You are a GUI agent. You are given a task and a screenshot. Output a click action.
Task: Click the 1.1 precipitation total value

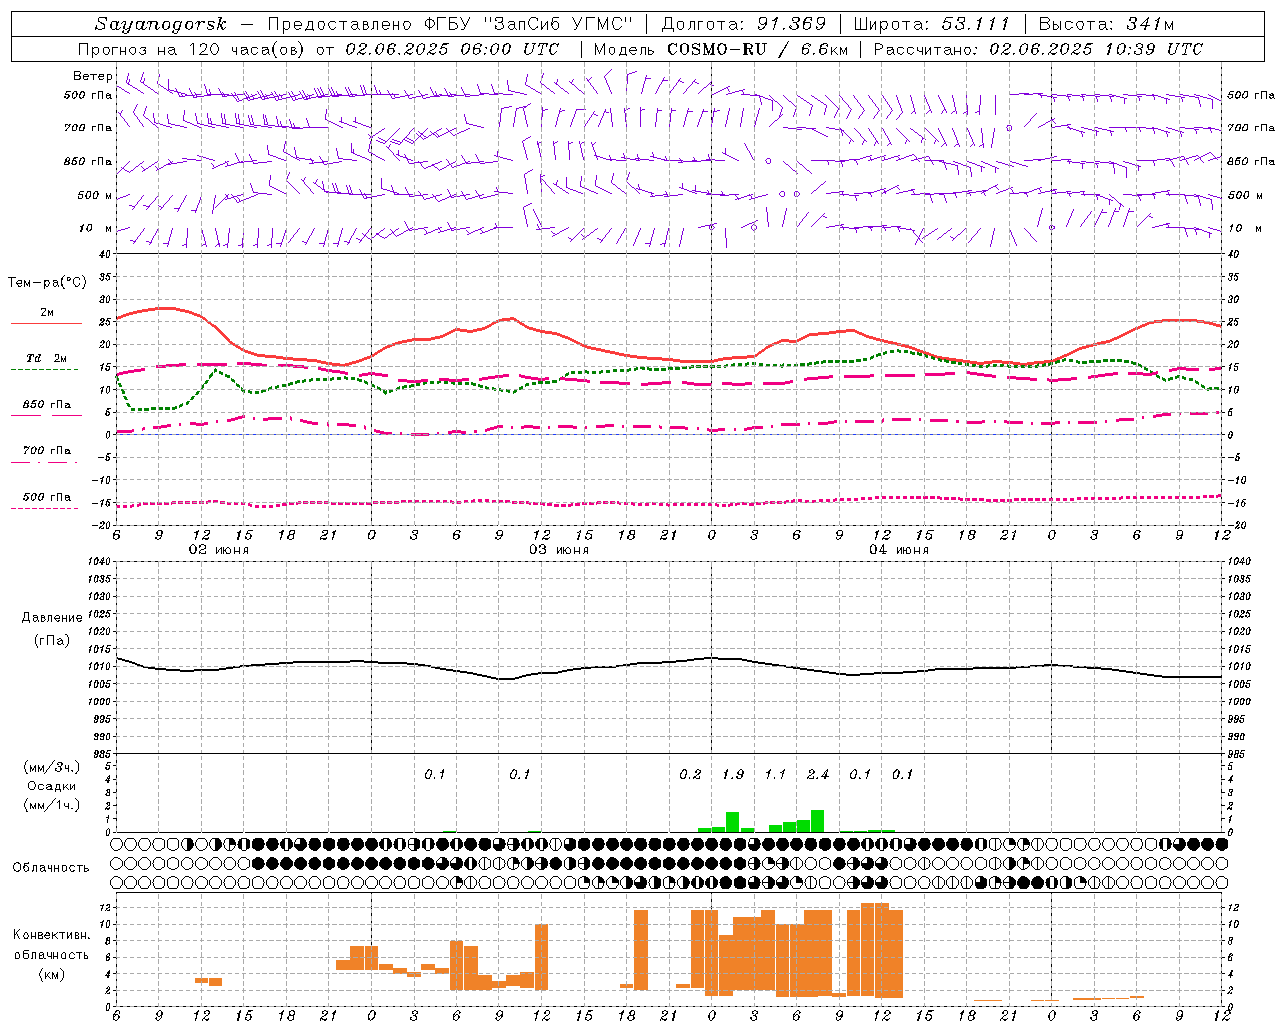[x=775, y=774]
